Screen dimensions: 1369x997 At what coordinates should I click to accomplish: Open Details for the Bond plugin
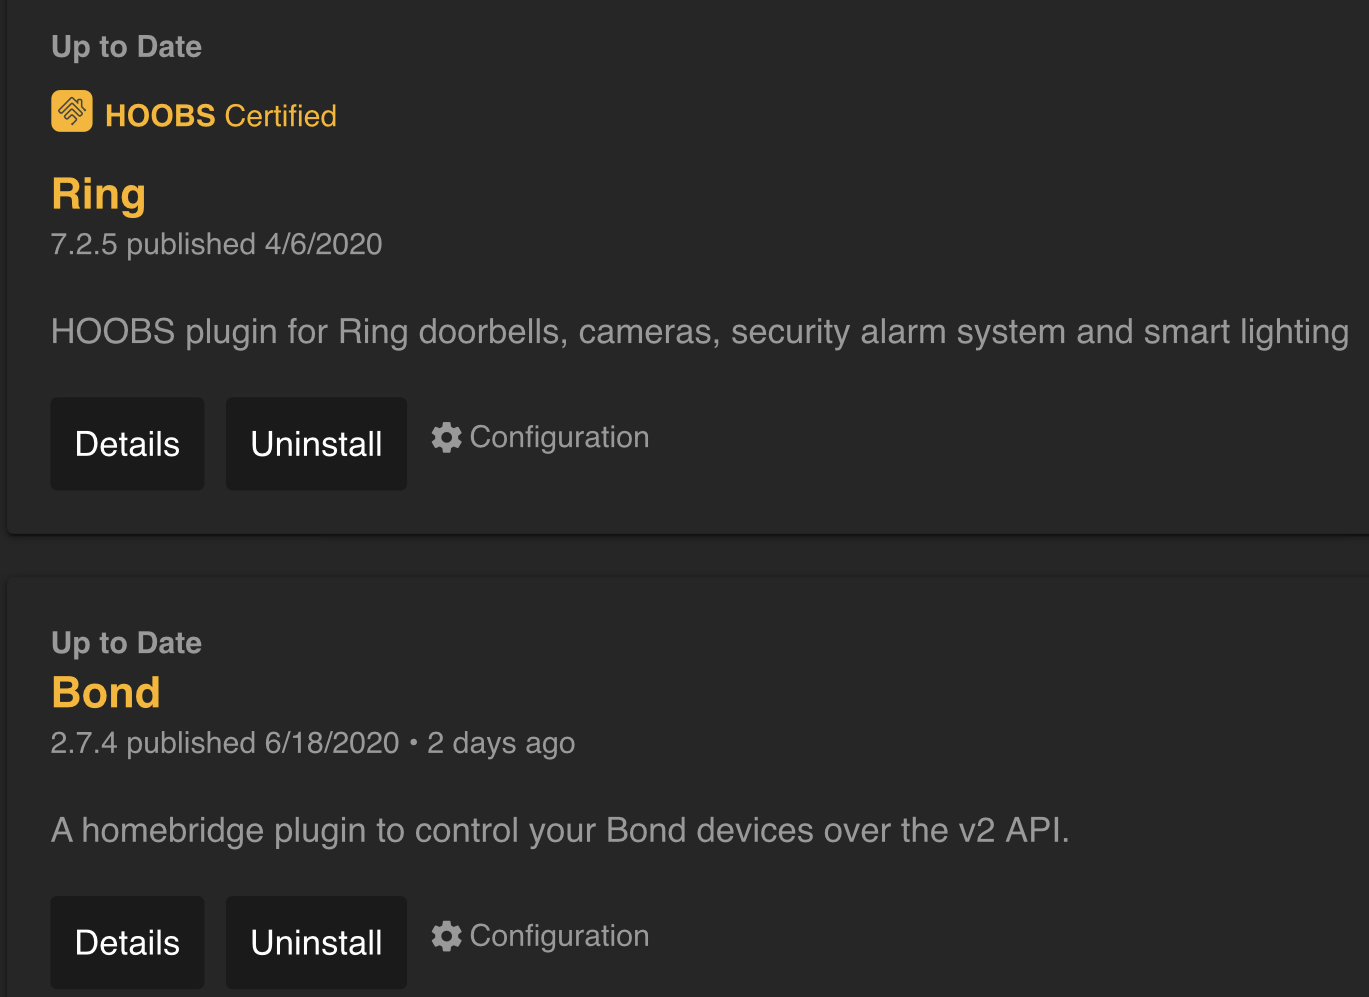coord(127,942)
